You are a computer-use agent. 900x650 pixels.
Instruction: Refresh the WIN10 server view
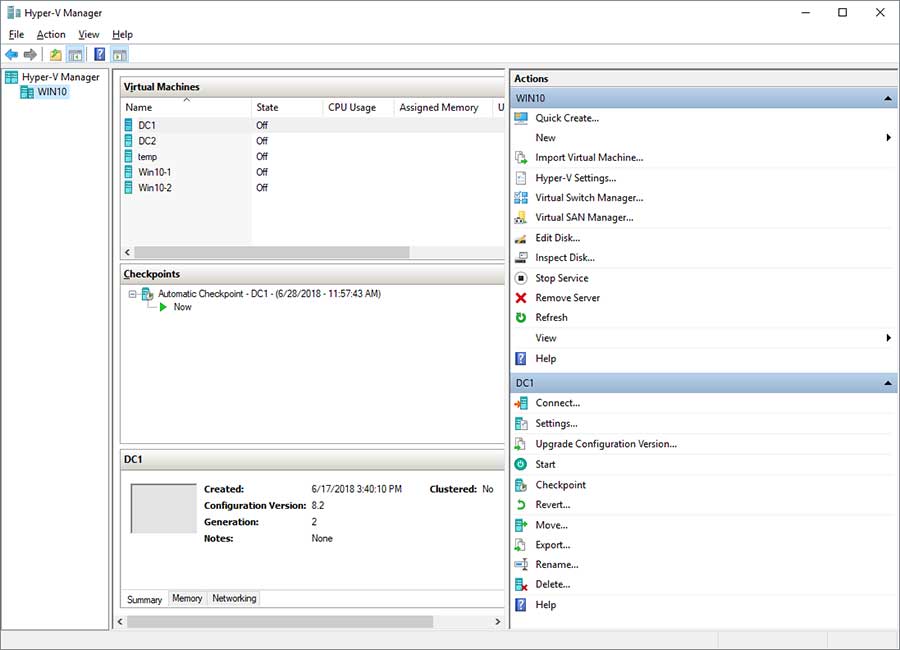(552, 317)
